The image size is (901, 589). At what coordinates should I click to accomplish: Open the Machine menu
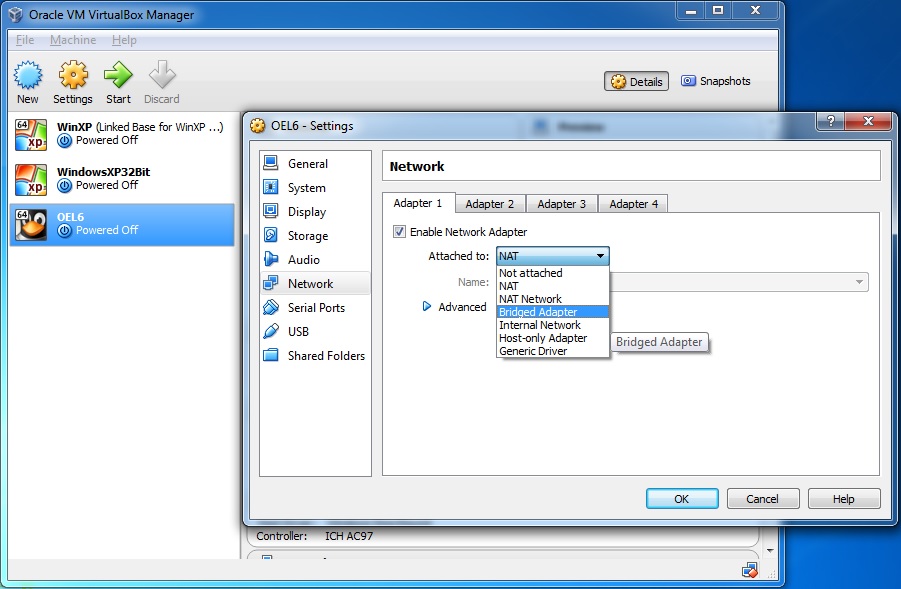[73, 40]
